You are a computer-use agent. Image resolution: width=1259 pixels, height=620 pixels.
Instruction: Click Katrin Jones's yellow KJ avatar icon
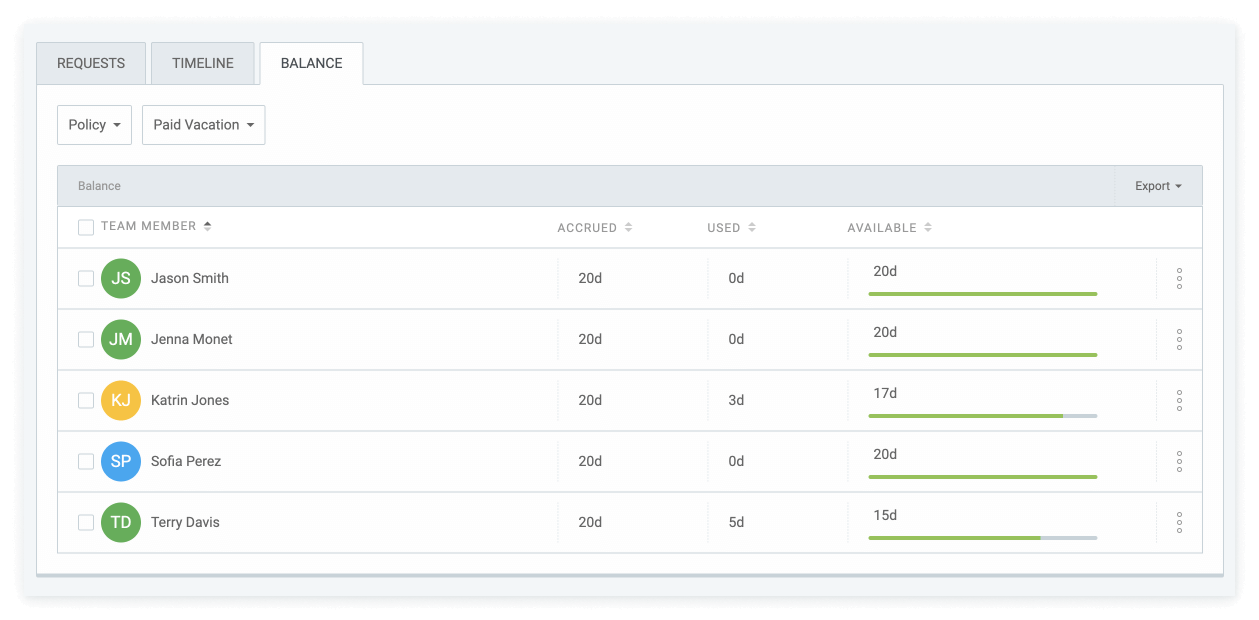click(121, 400)
